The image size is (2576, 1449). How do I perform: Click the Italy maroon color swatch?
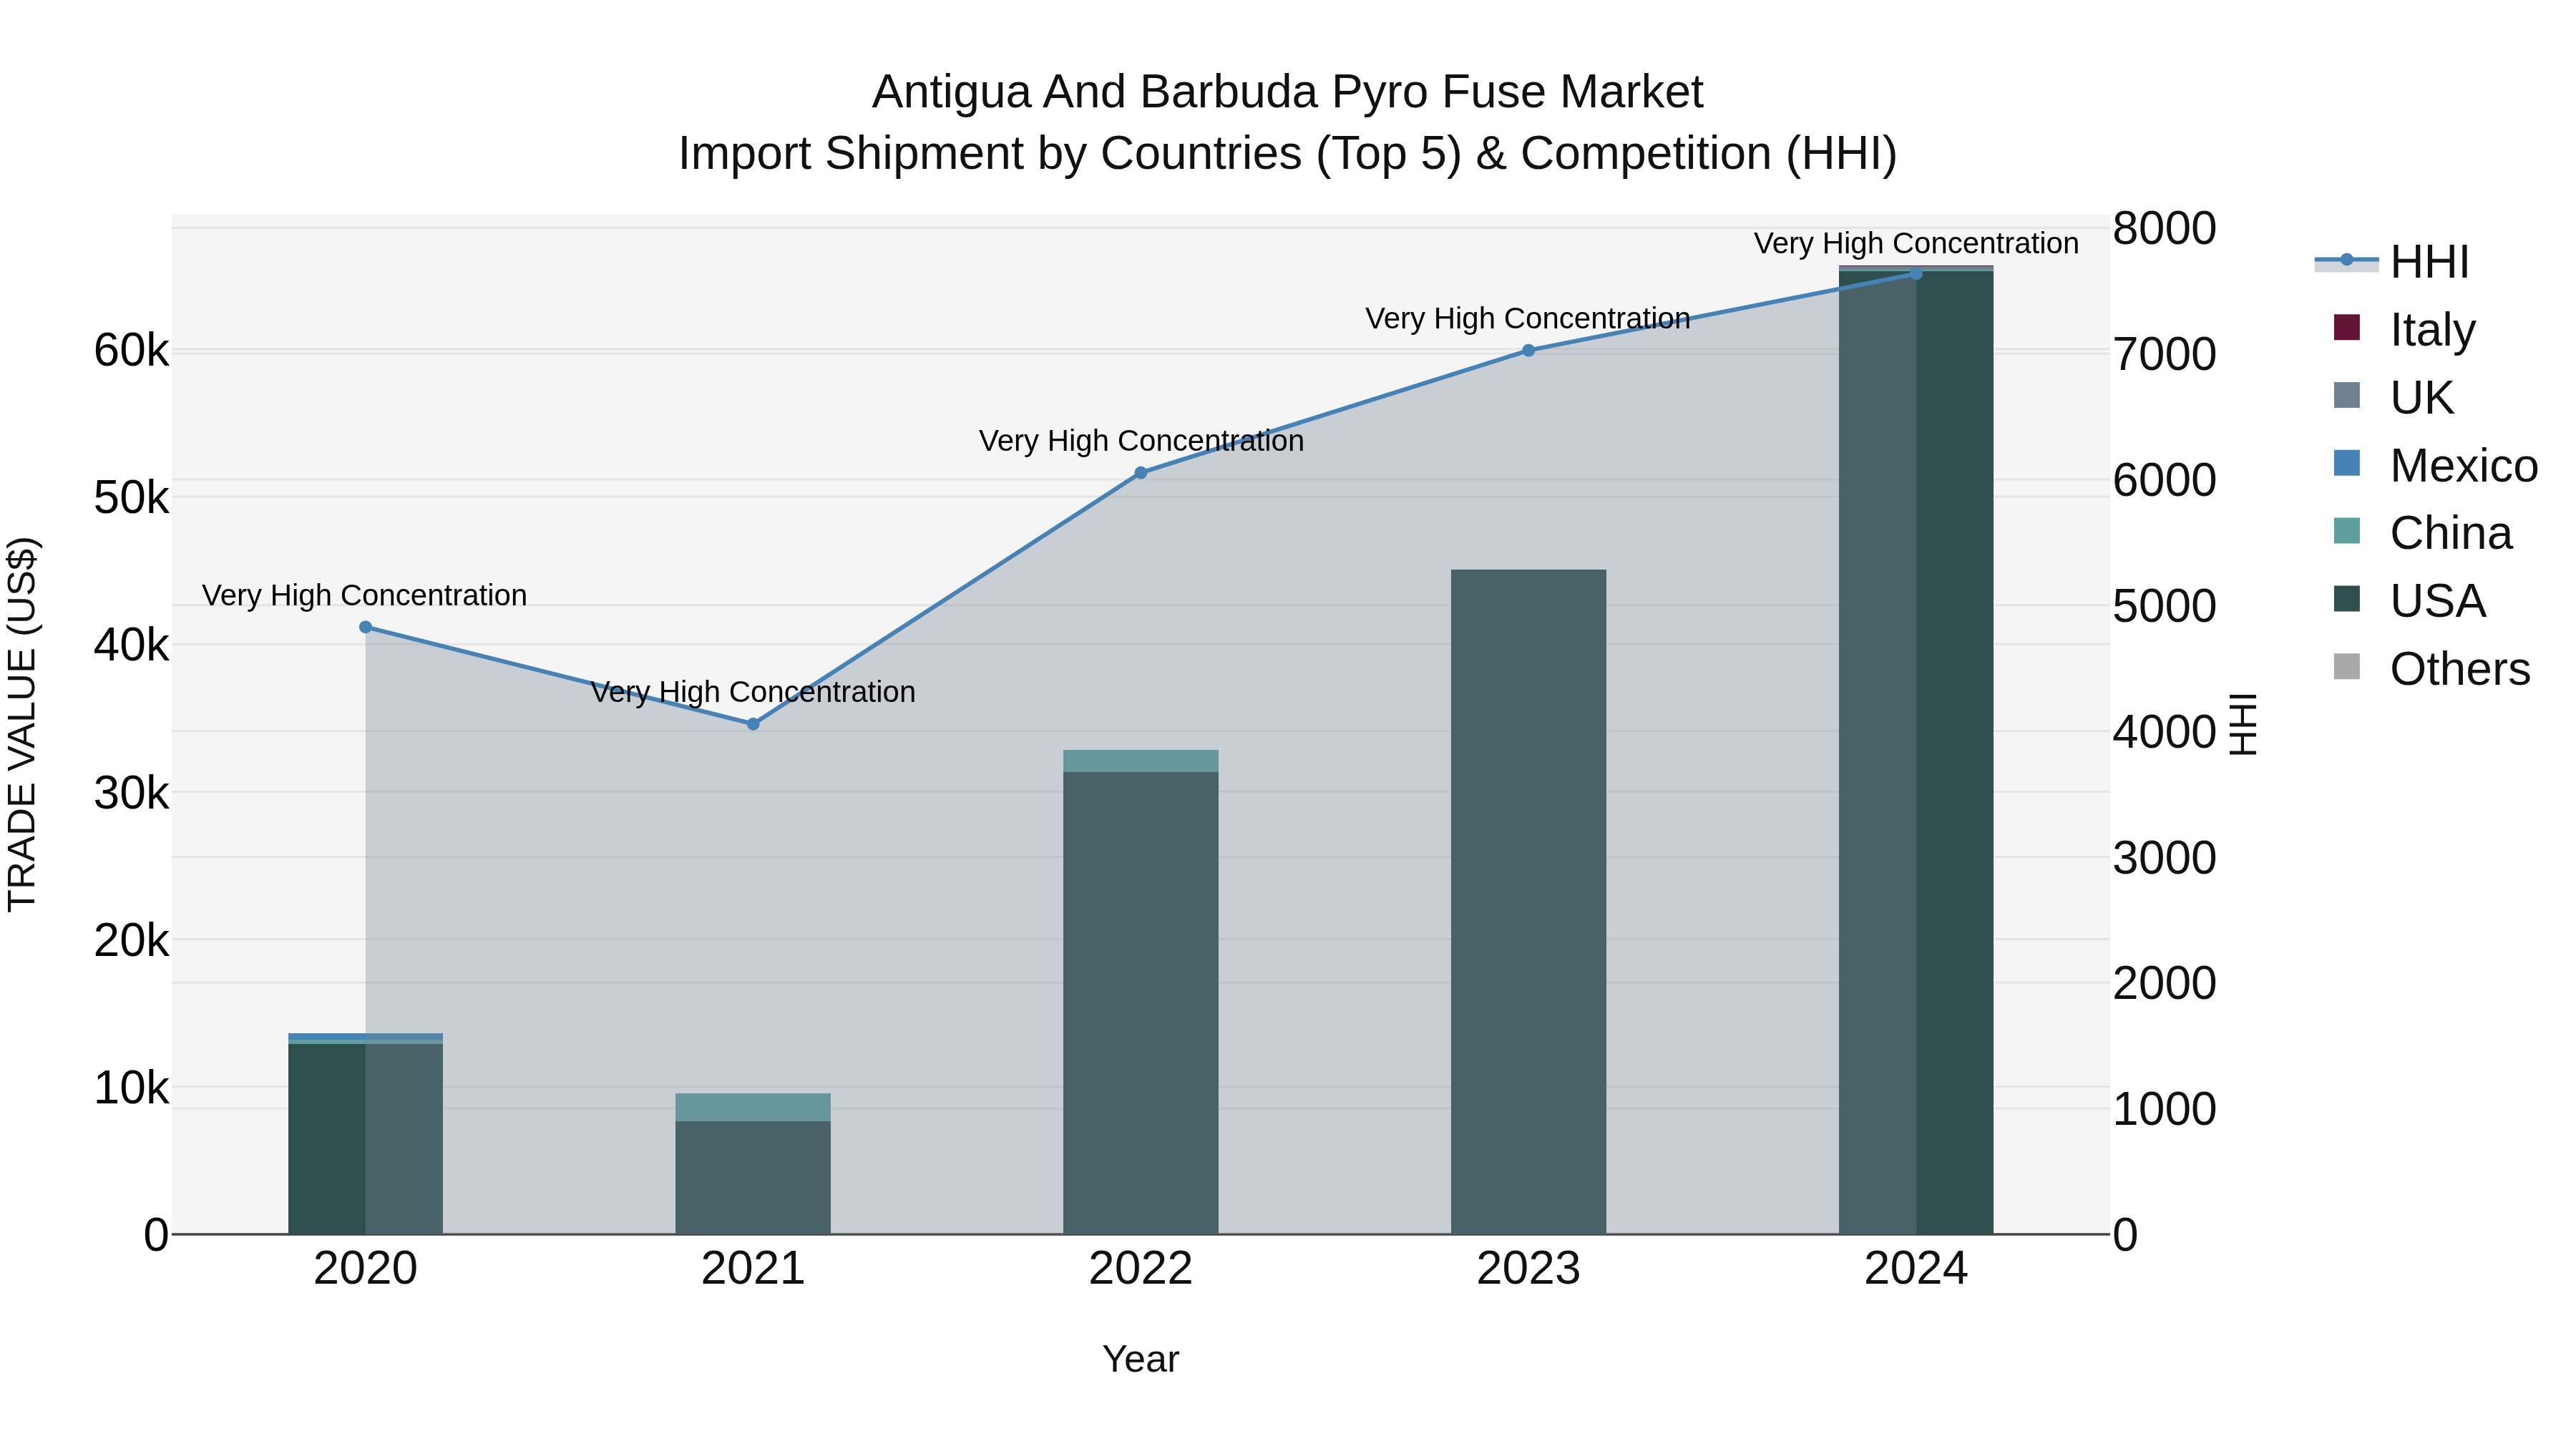coord(2347,327)
